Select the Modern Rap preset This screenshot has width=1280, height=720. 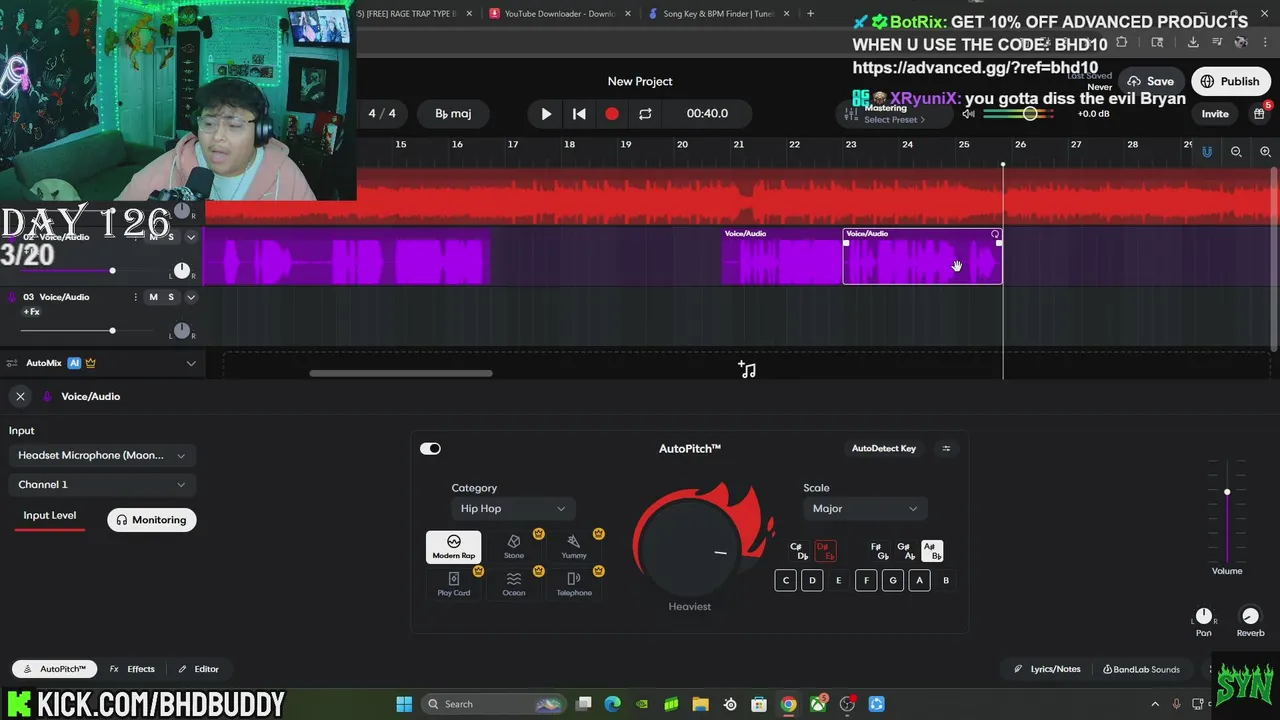click(x=453, y=547)
